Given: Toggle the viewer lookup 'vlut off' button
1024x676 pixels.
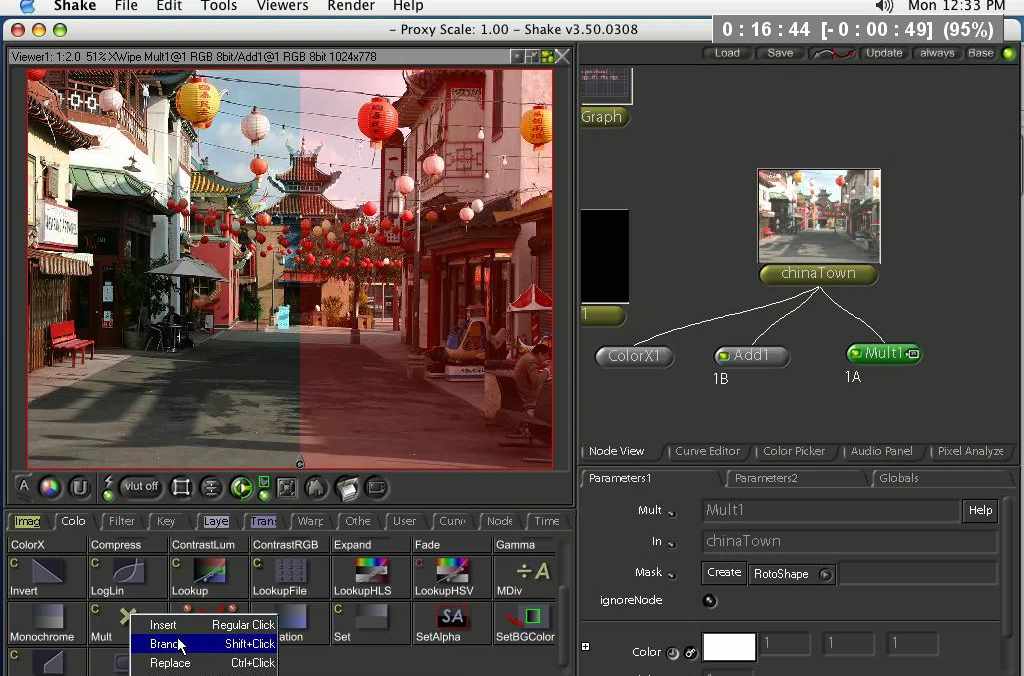Looking at the screenshot, I should pyautogui.click(x=141, y=487).
